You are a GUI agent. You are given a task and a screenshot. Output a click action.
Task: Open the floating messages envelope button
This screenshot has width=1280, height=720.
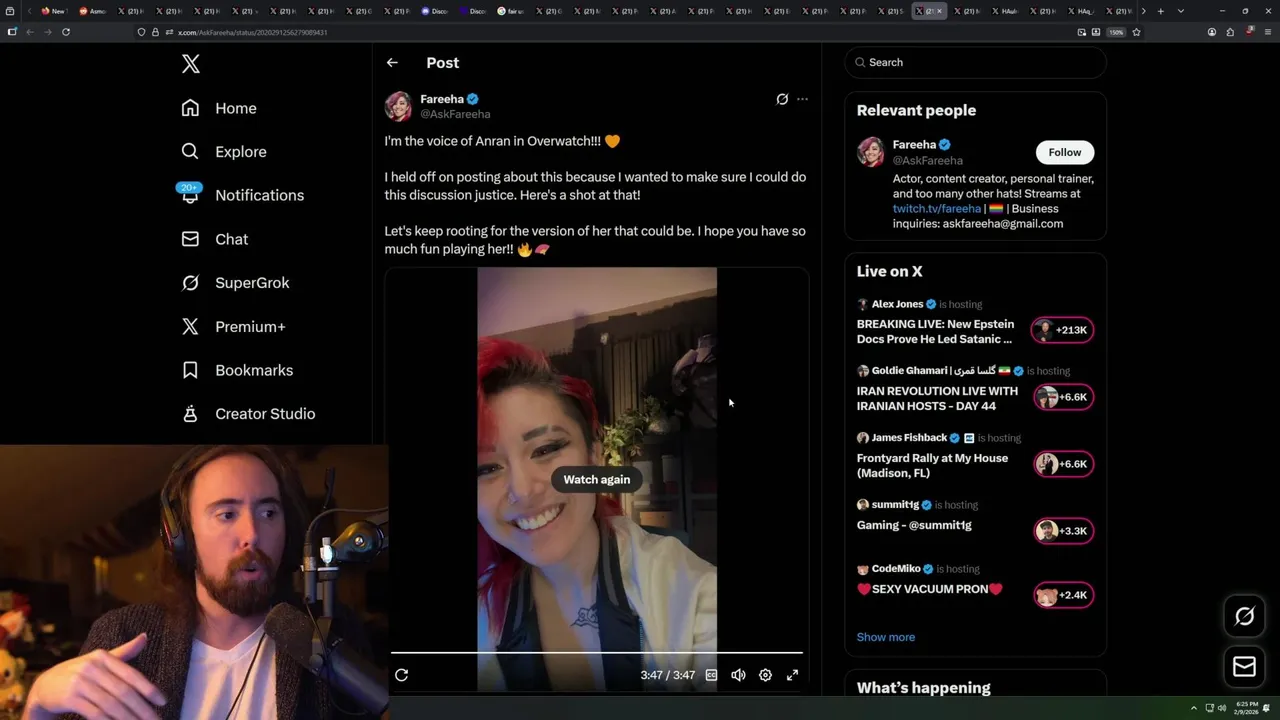pyautogui.click(x=1245, y=667)
